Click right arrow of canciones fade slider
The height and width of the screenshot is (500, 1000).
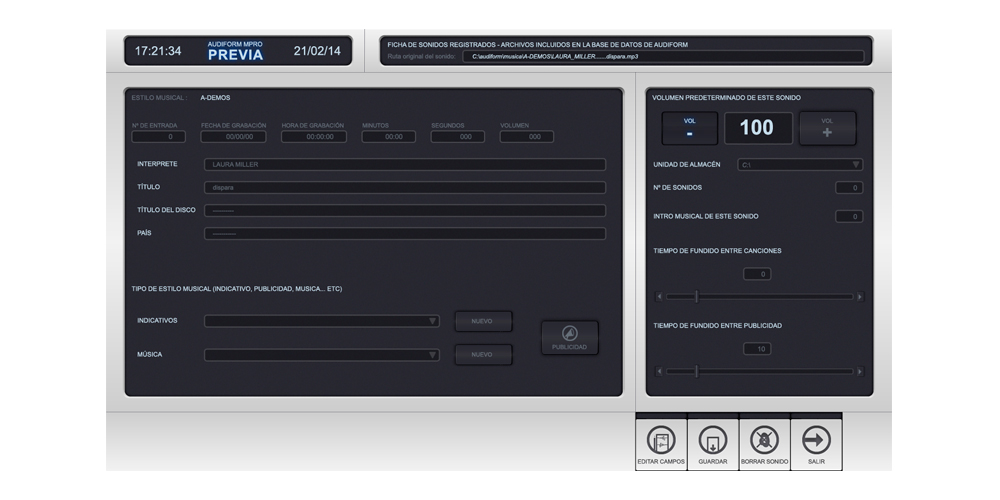(860, 297)
